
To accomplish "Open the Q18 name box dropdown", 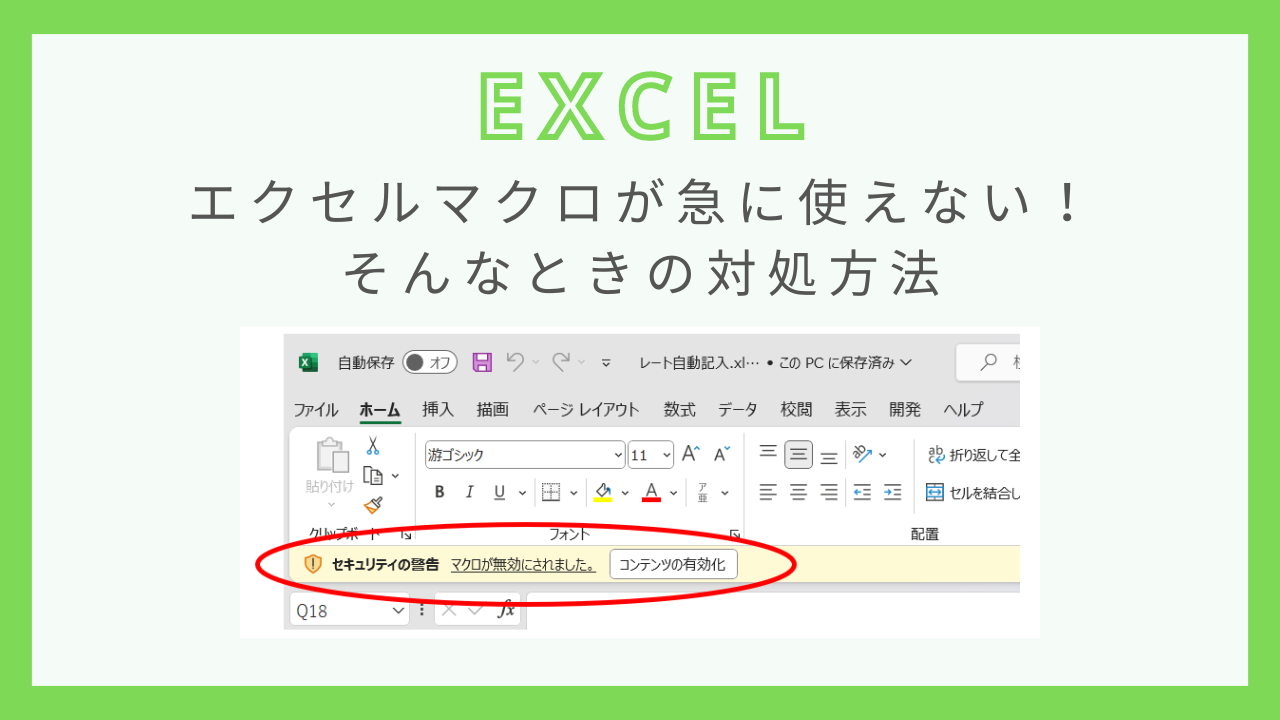I will (398, 610).
